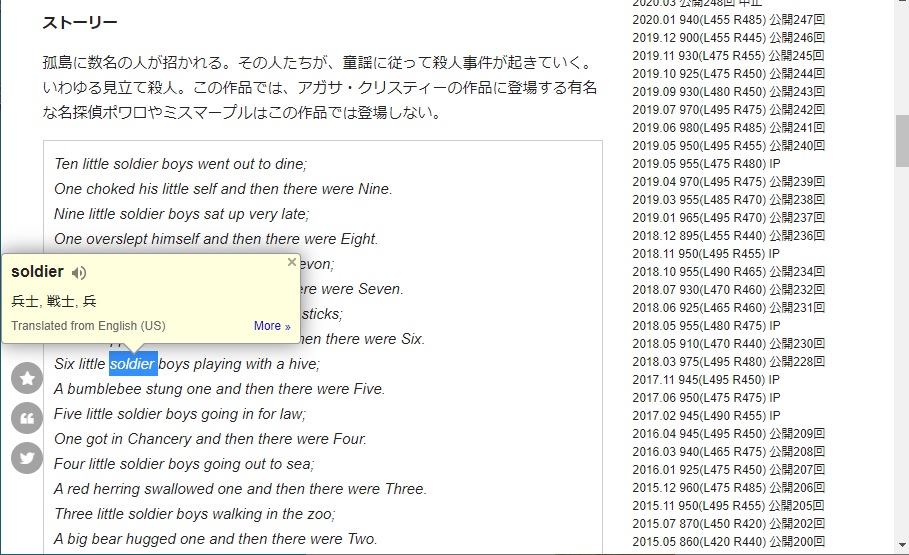Click the line One choked his little self

(x=223, y=189)
